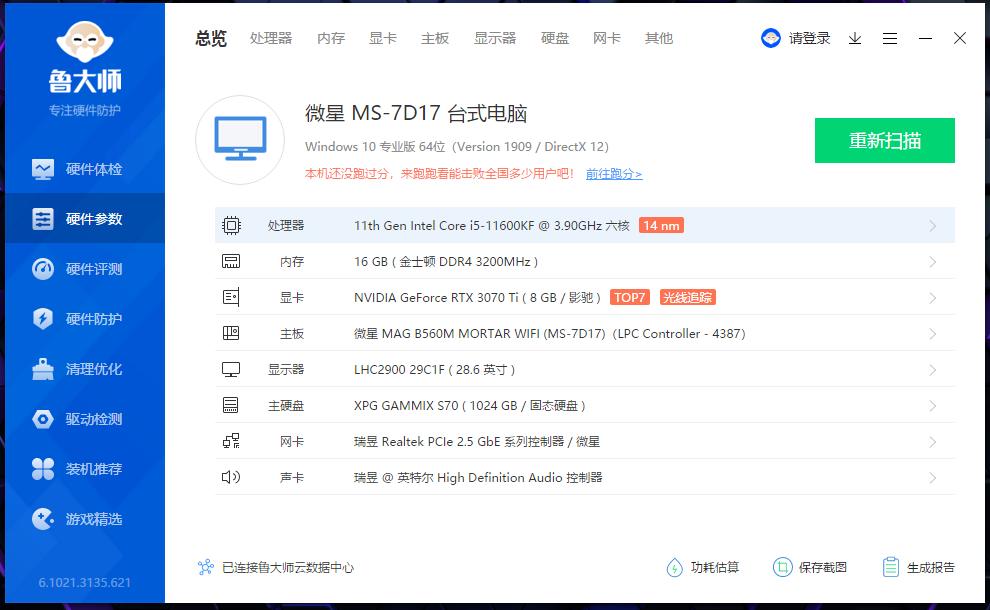The width and height of the screenshot is (990, 610).
Task: Open the 硬盘 tab
Action: pyautogui.click(x=555, y=38)
